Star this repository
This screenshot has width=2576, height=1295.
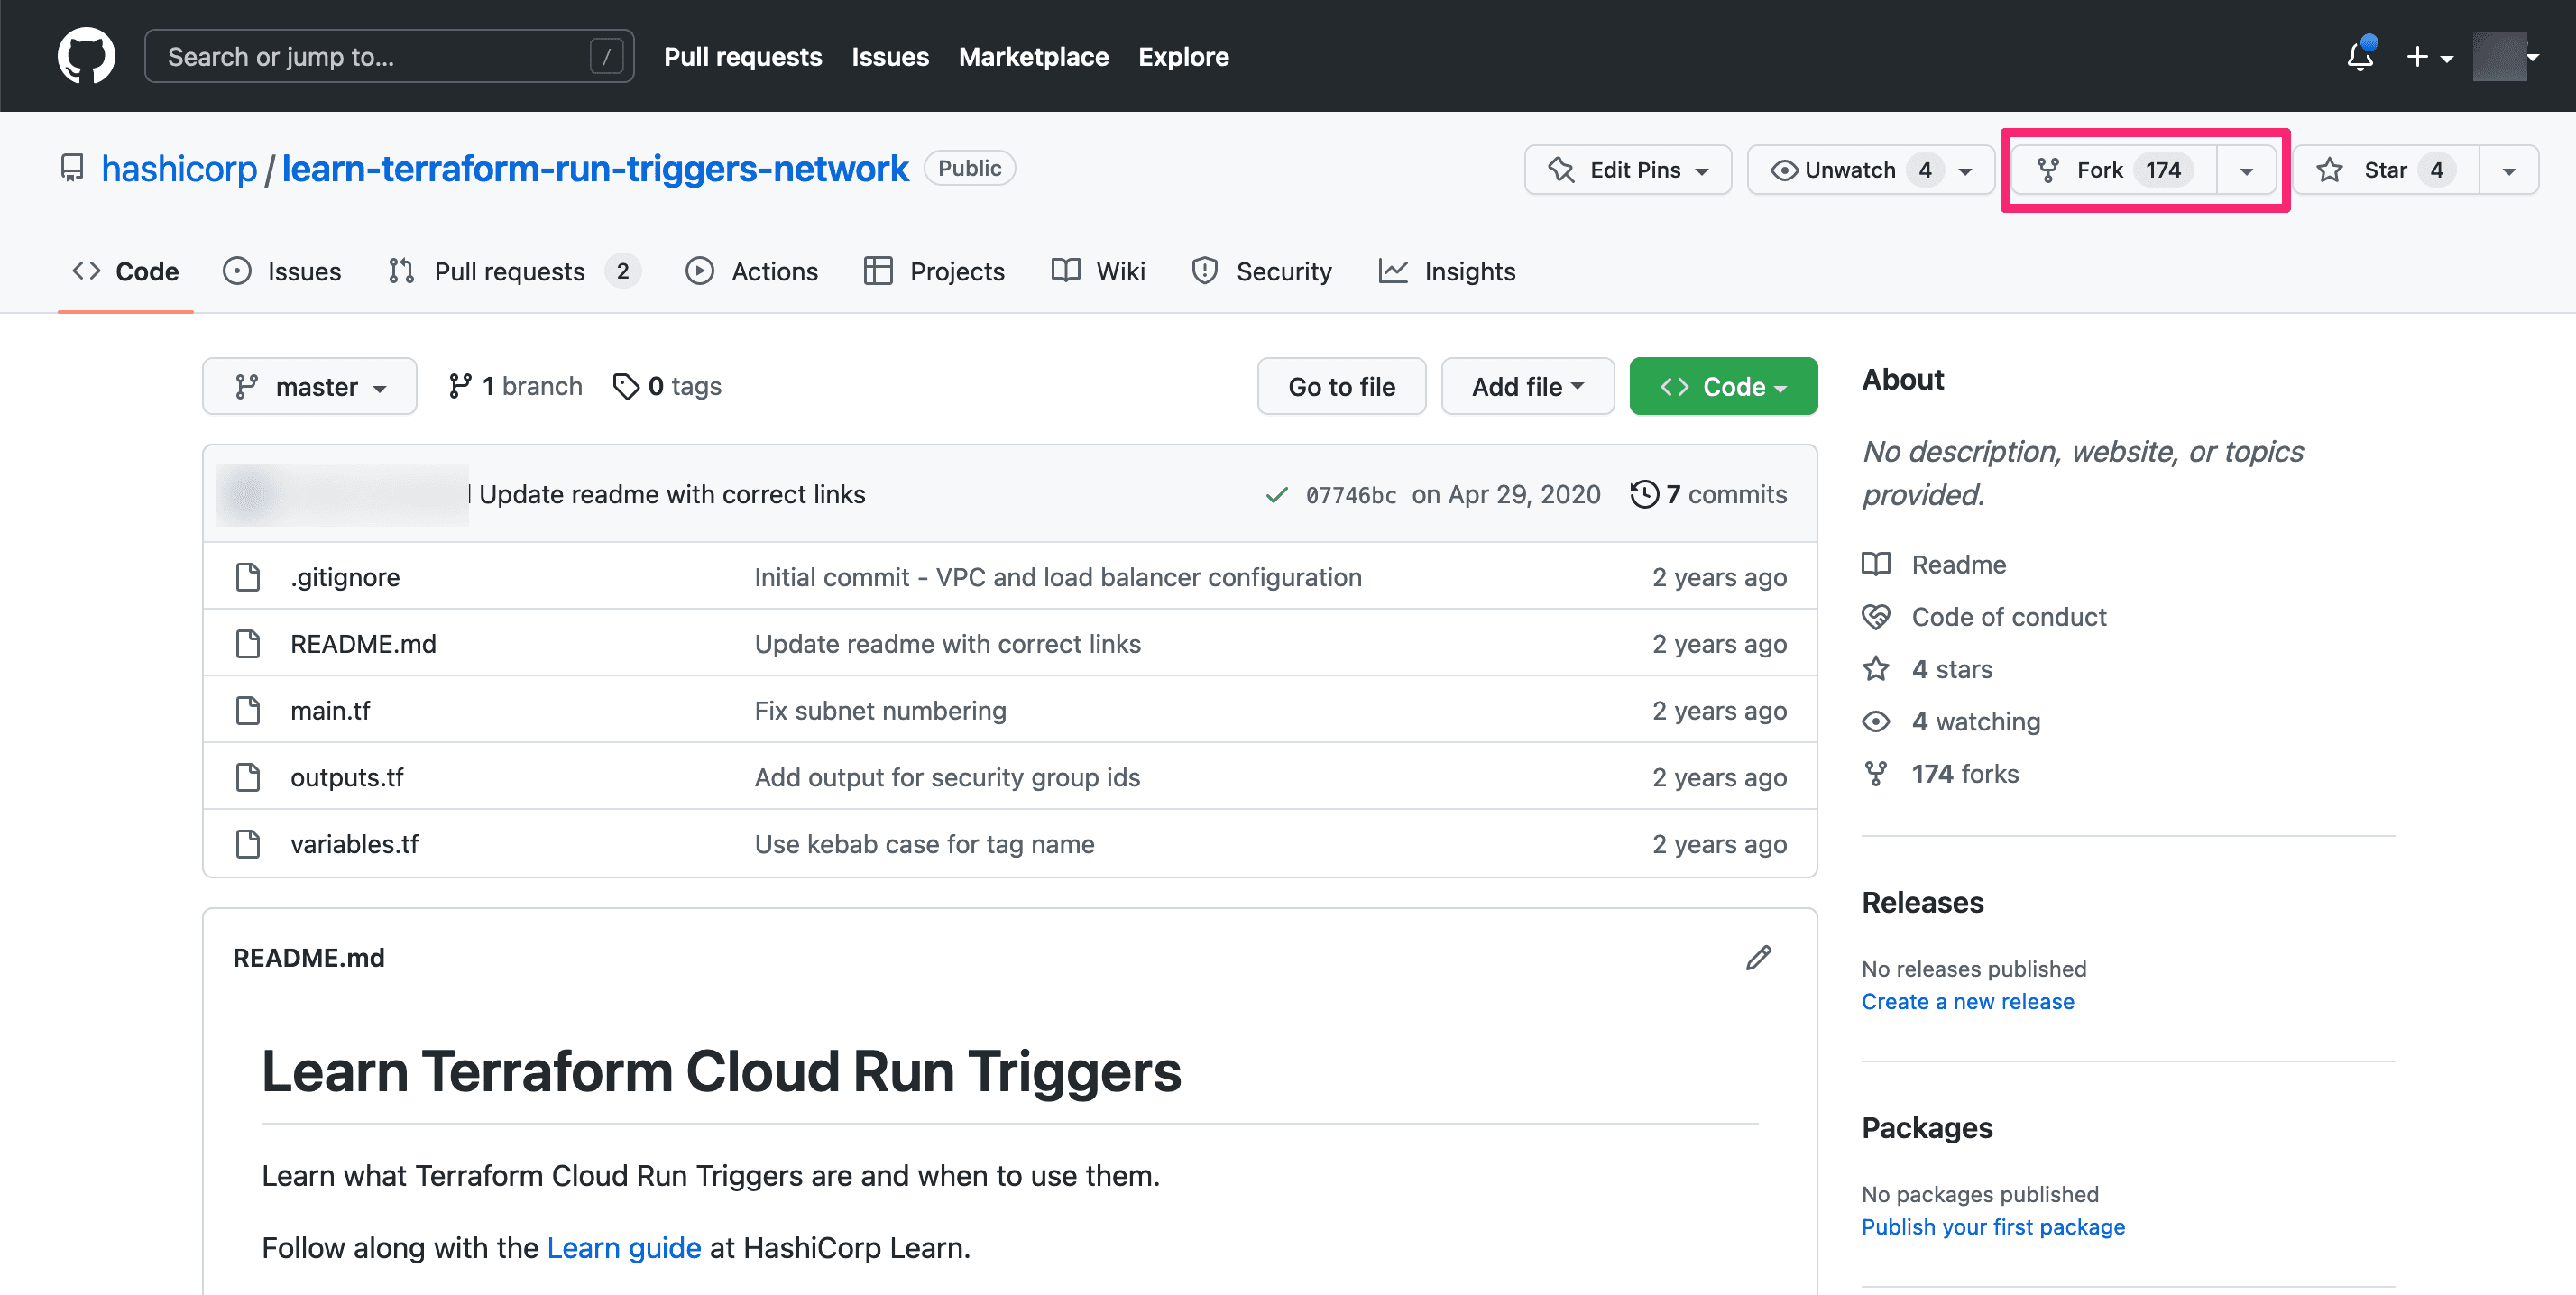[x=2386, y=170]
